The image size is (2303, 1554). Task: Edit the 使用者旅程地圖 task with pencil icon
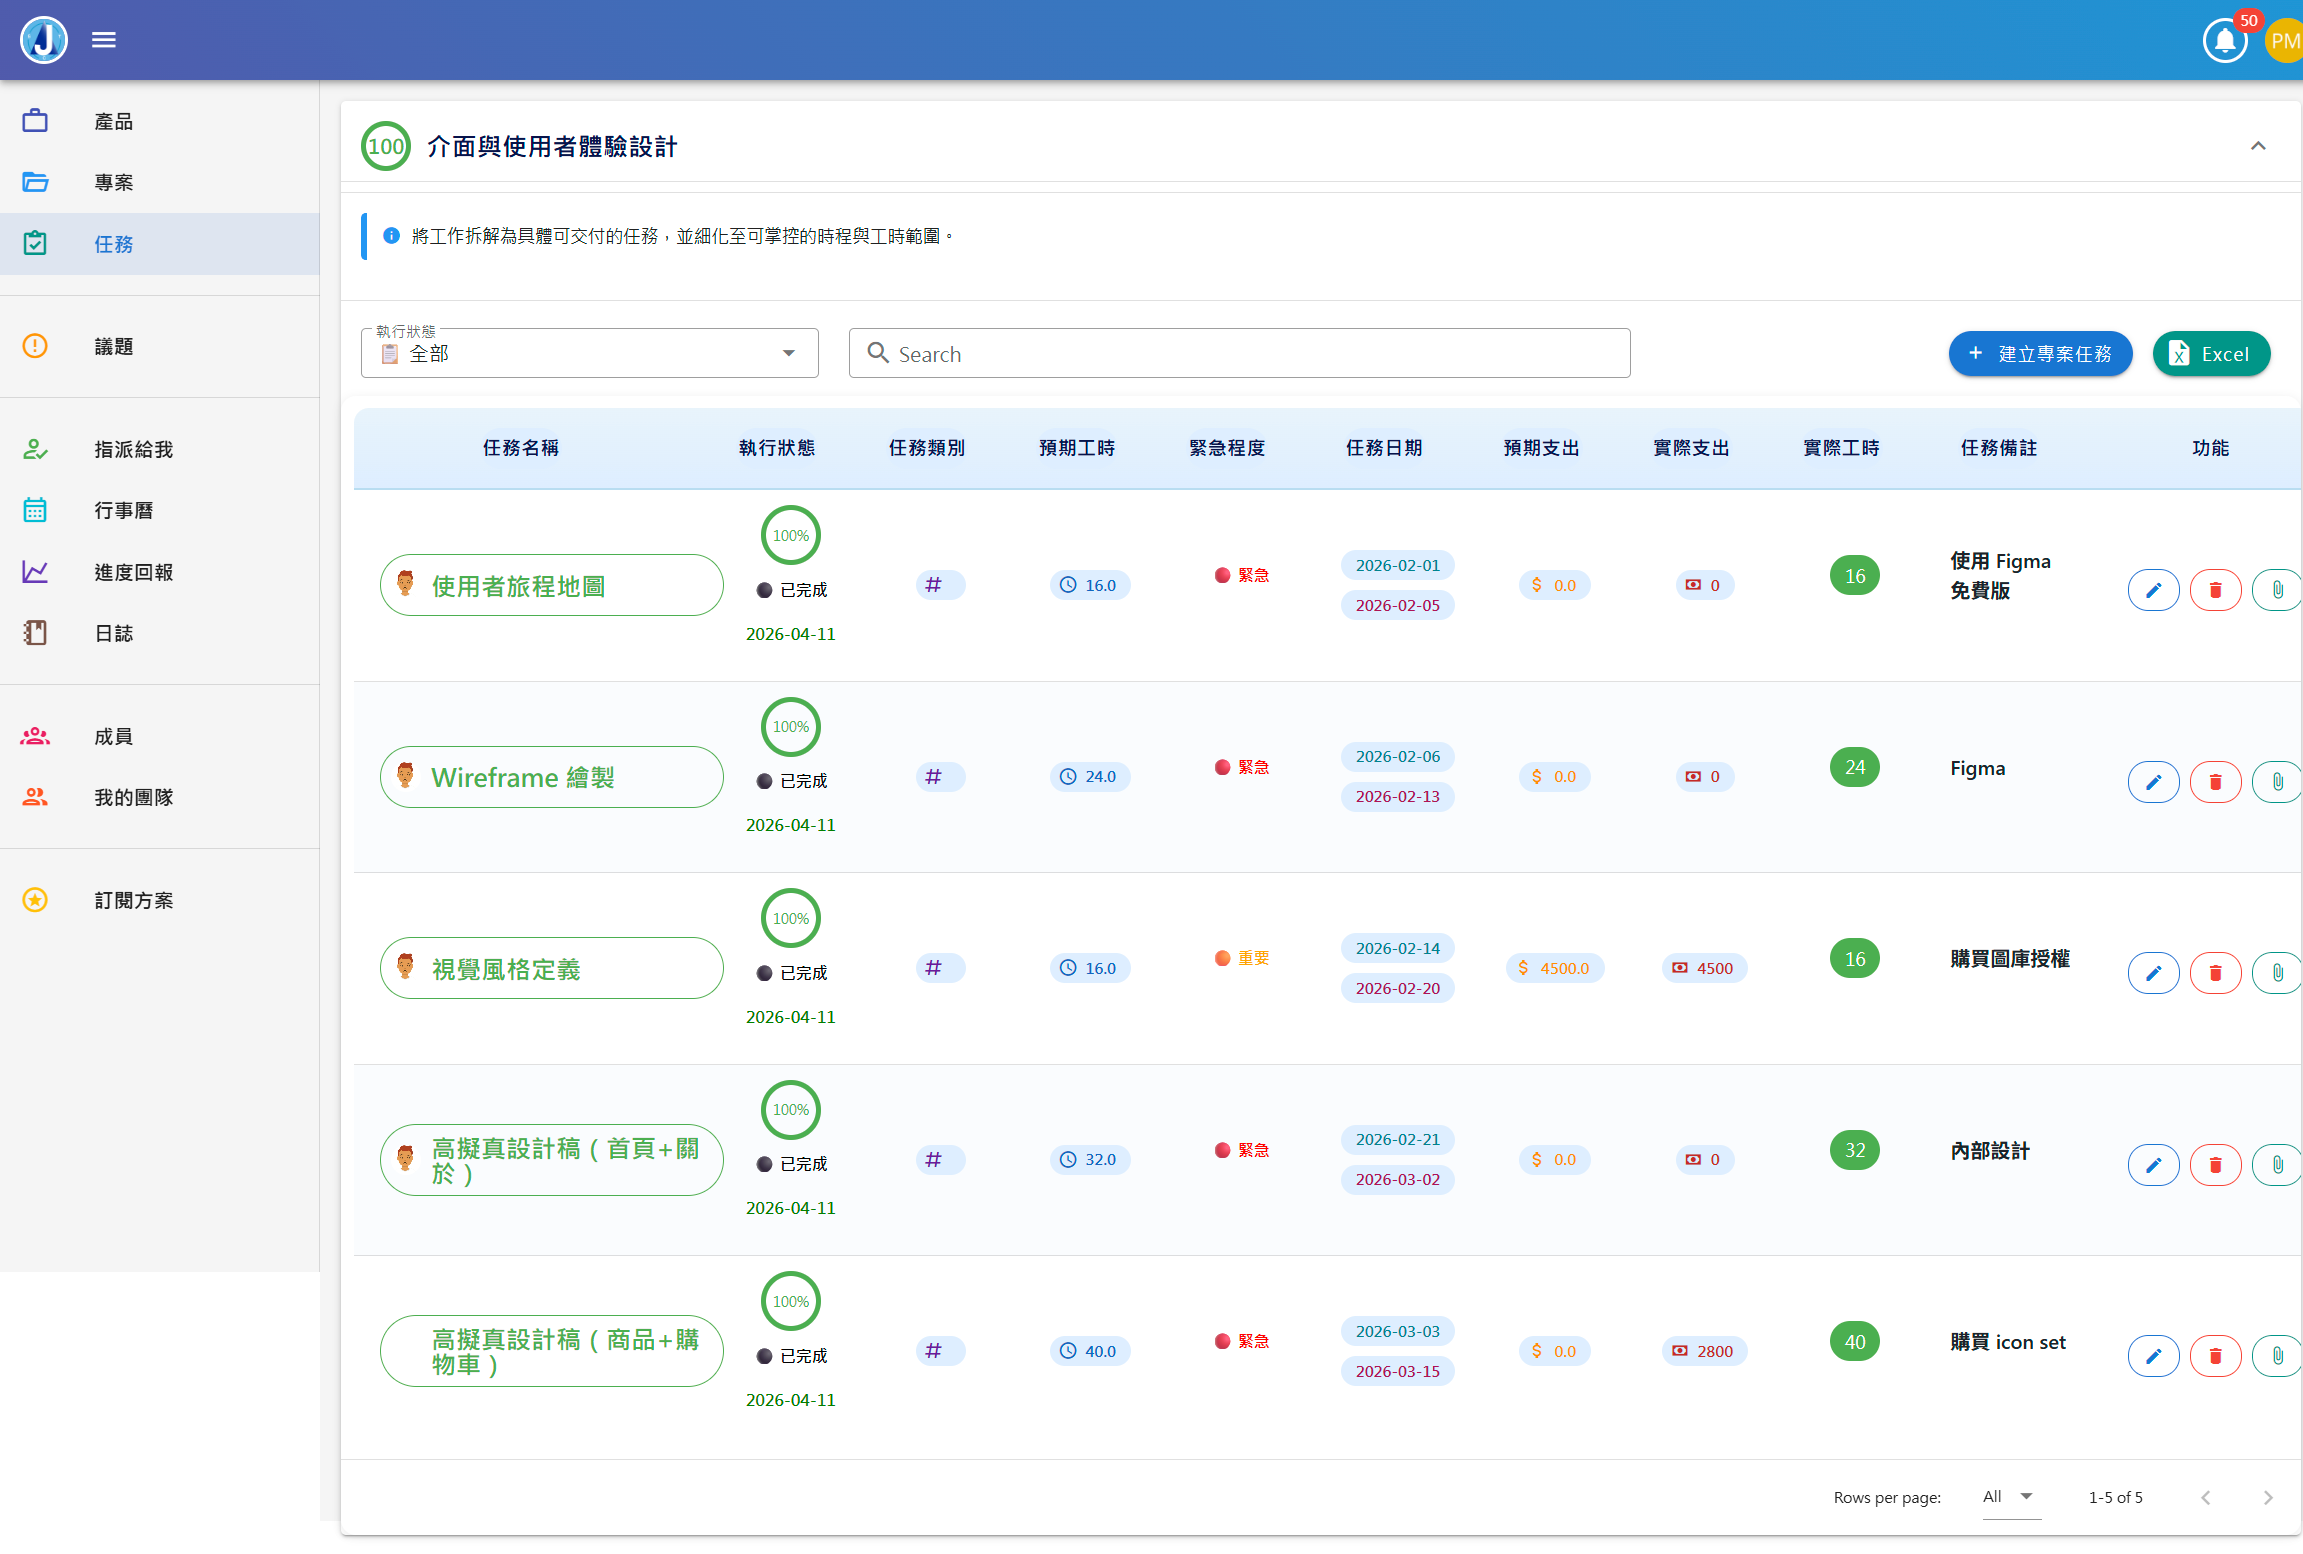click(x=2154, y=590)
